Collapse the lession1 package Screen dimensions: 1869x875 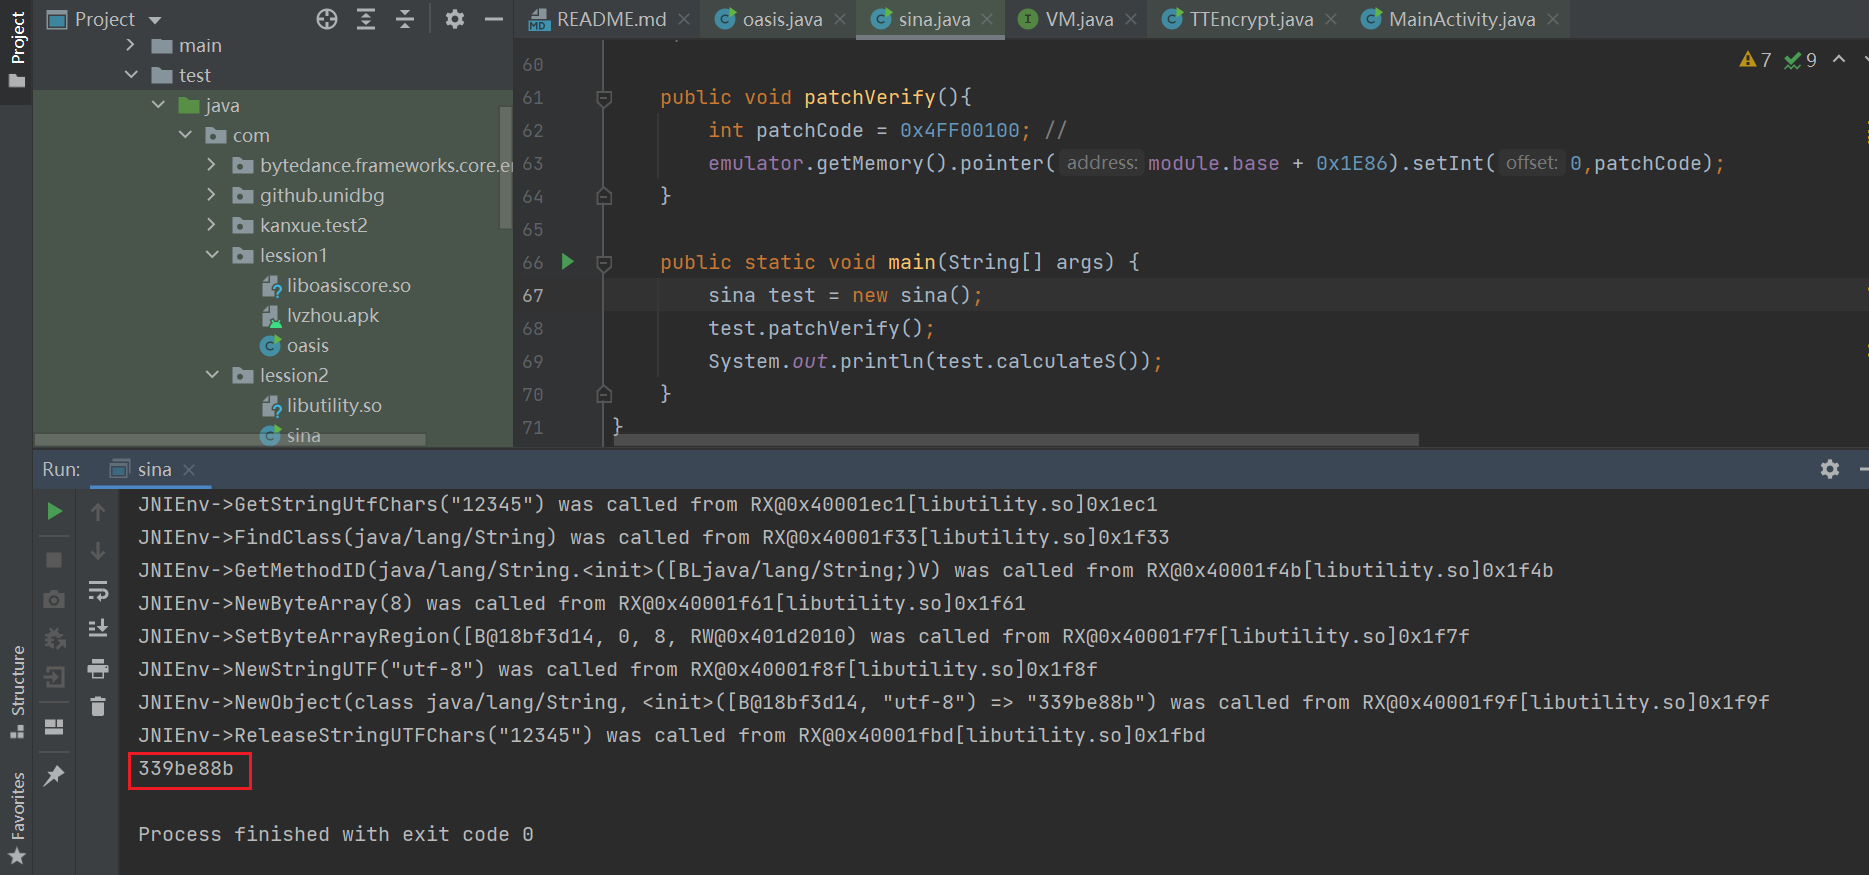212,255
